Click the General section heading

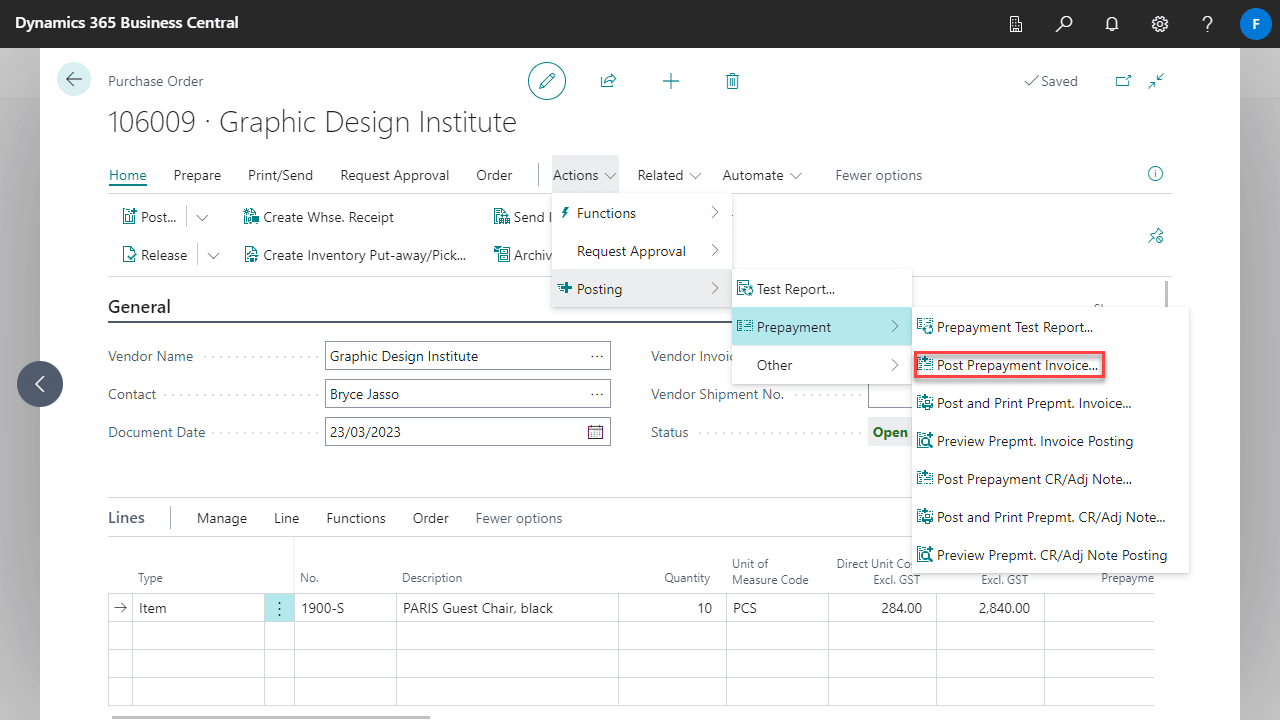click(x=139, y=307)
